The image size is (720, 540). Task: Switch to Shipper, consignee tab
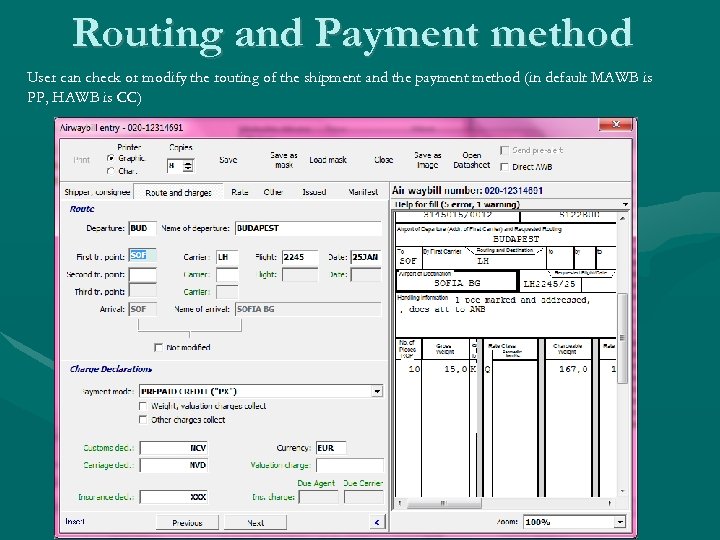pyautogui.click(x=97, y=192)
